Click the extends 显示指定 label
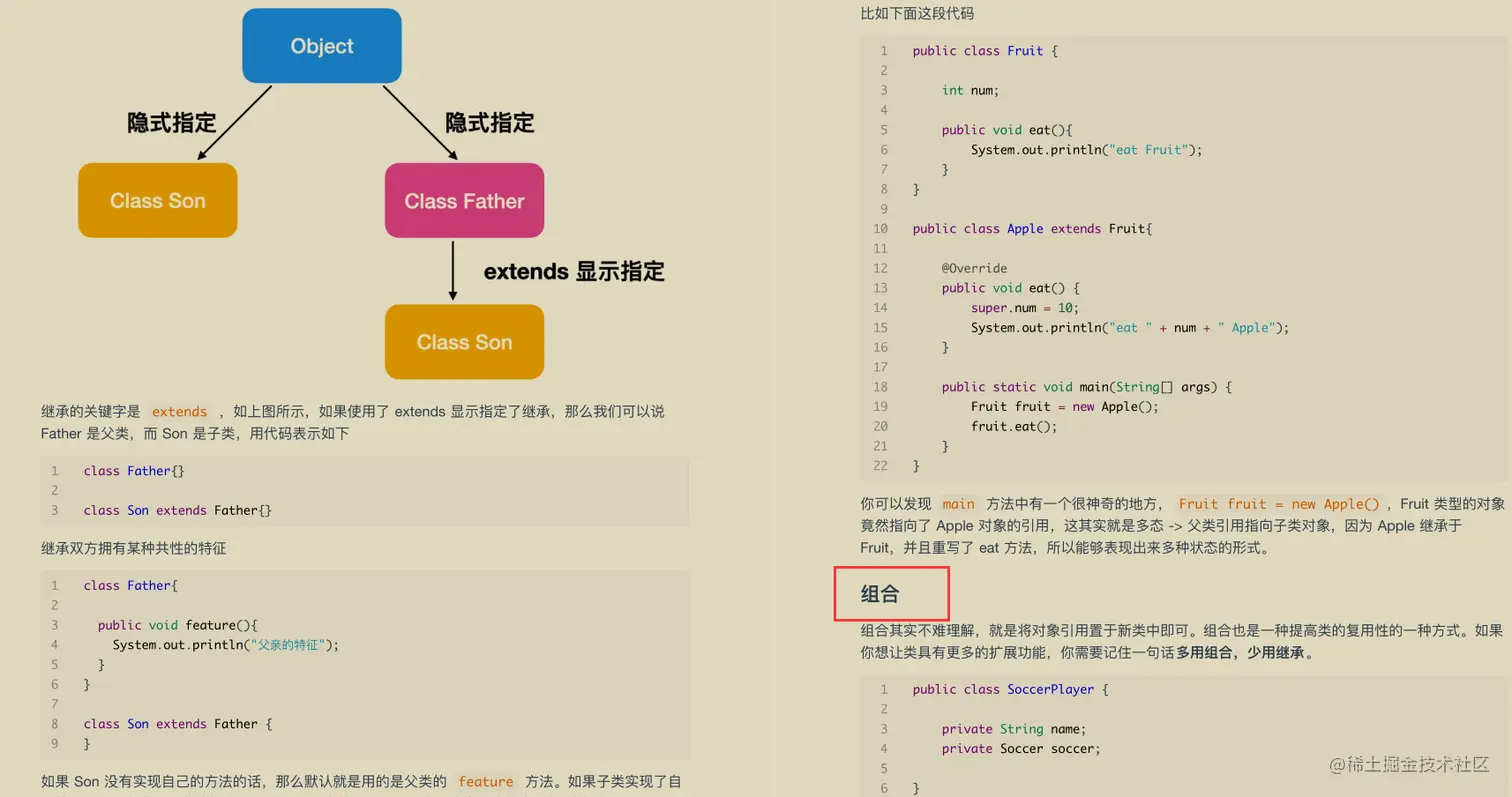Viewport: 1512px width, 797px height. pos(572,270)
